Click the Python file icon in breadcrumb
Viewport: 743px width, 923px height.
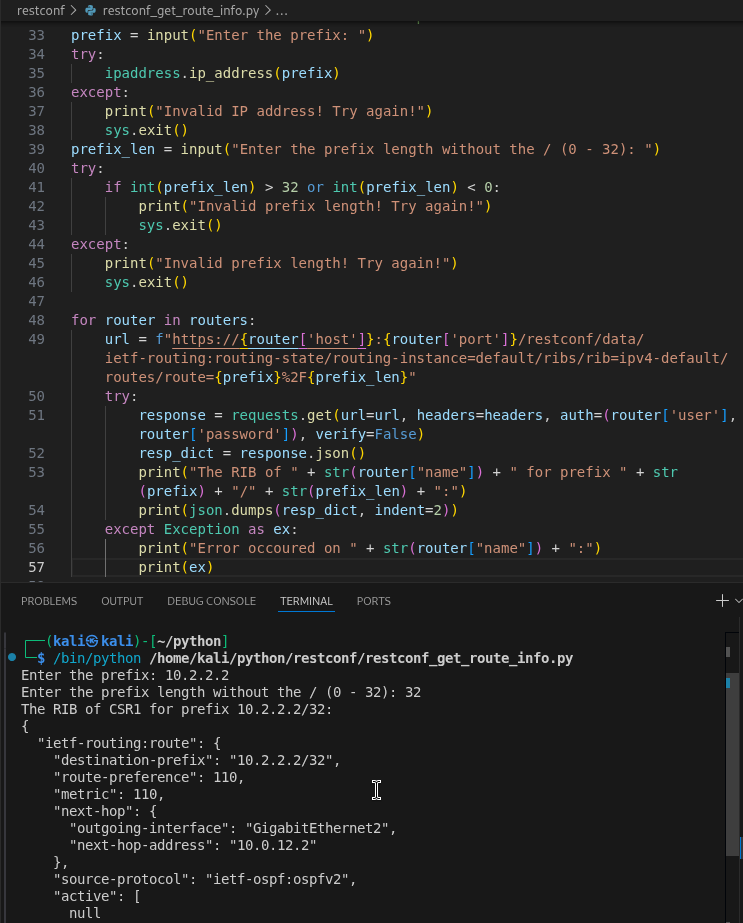click(91, 11)
